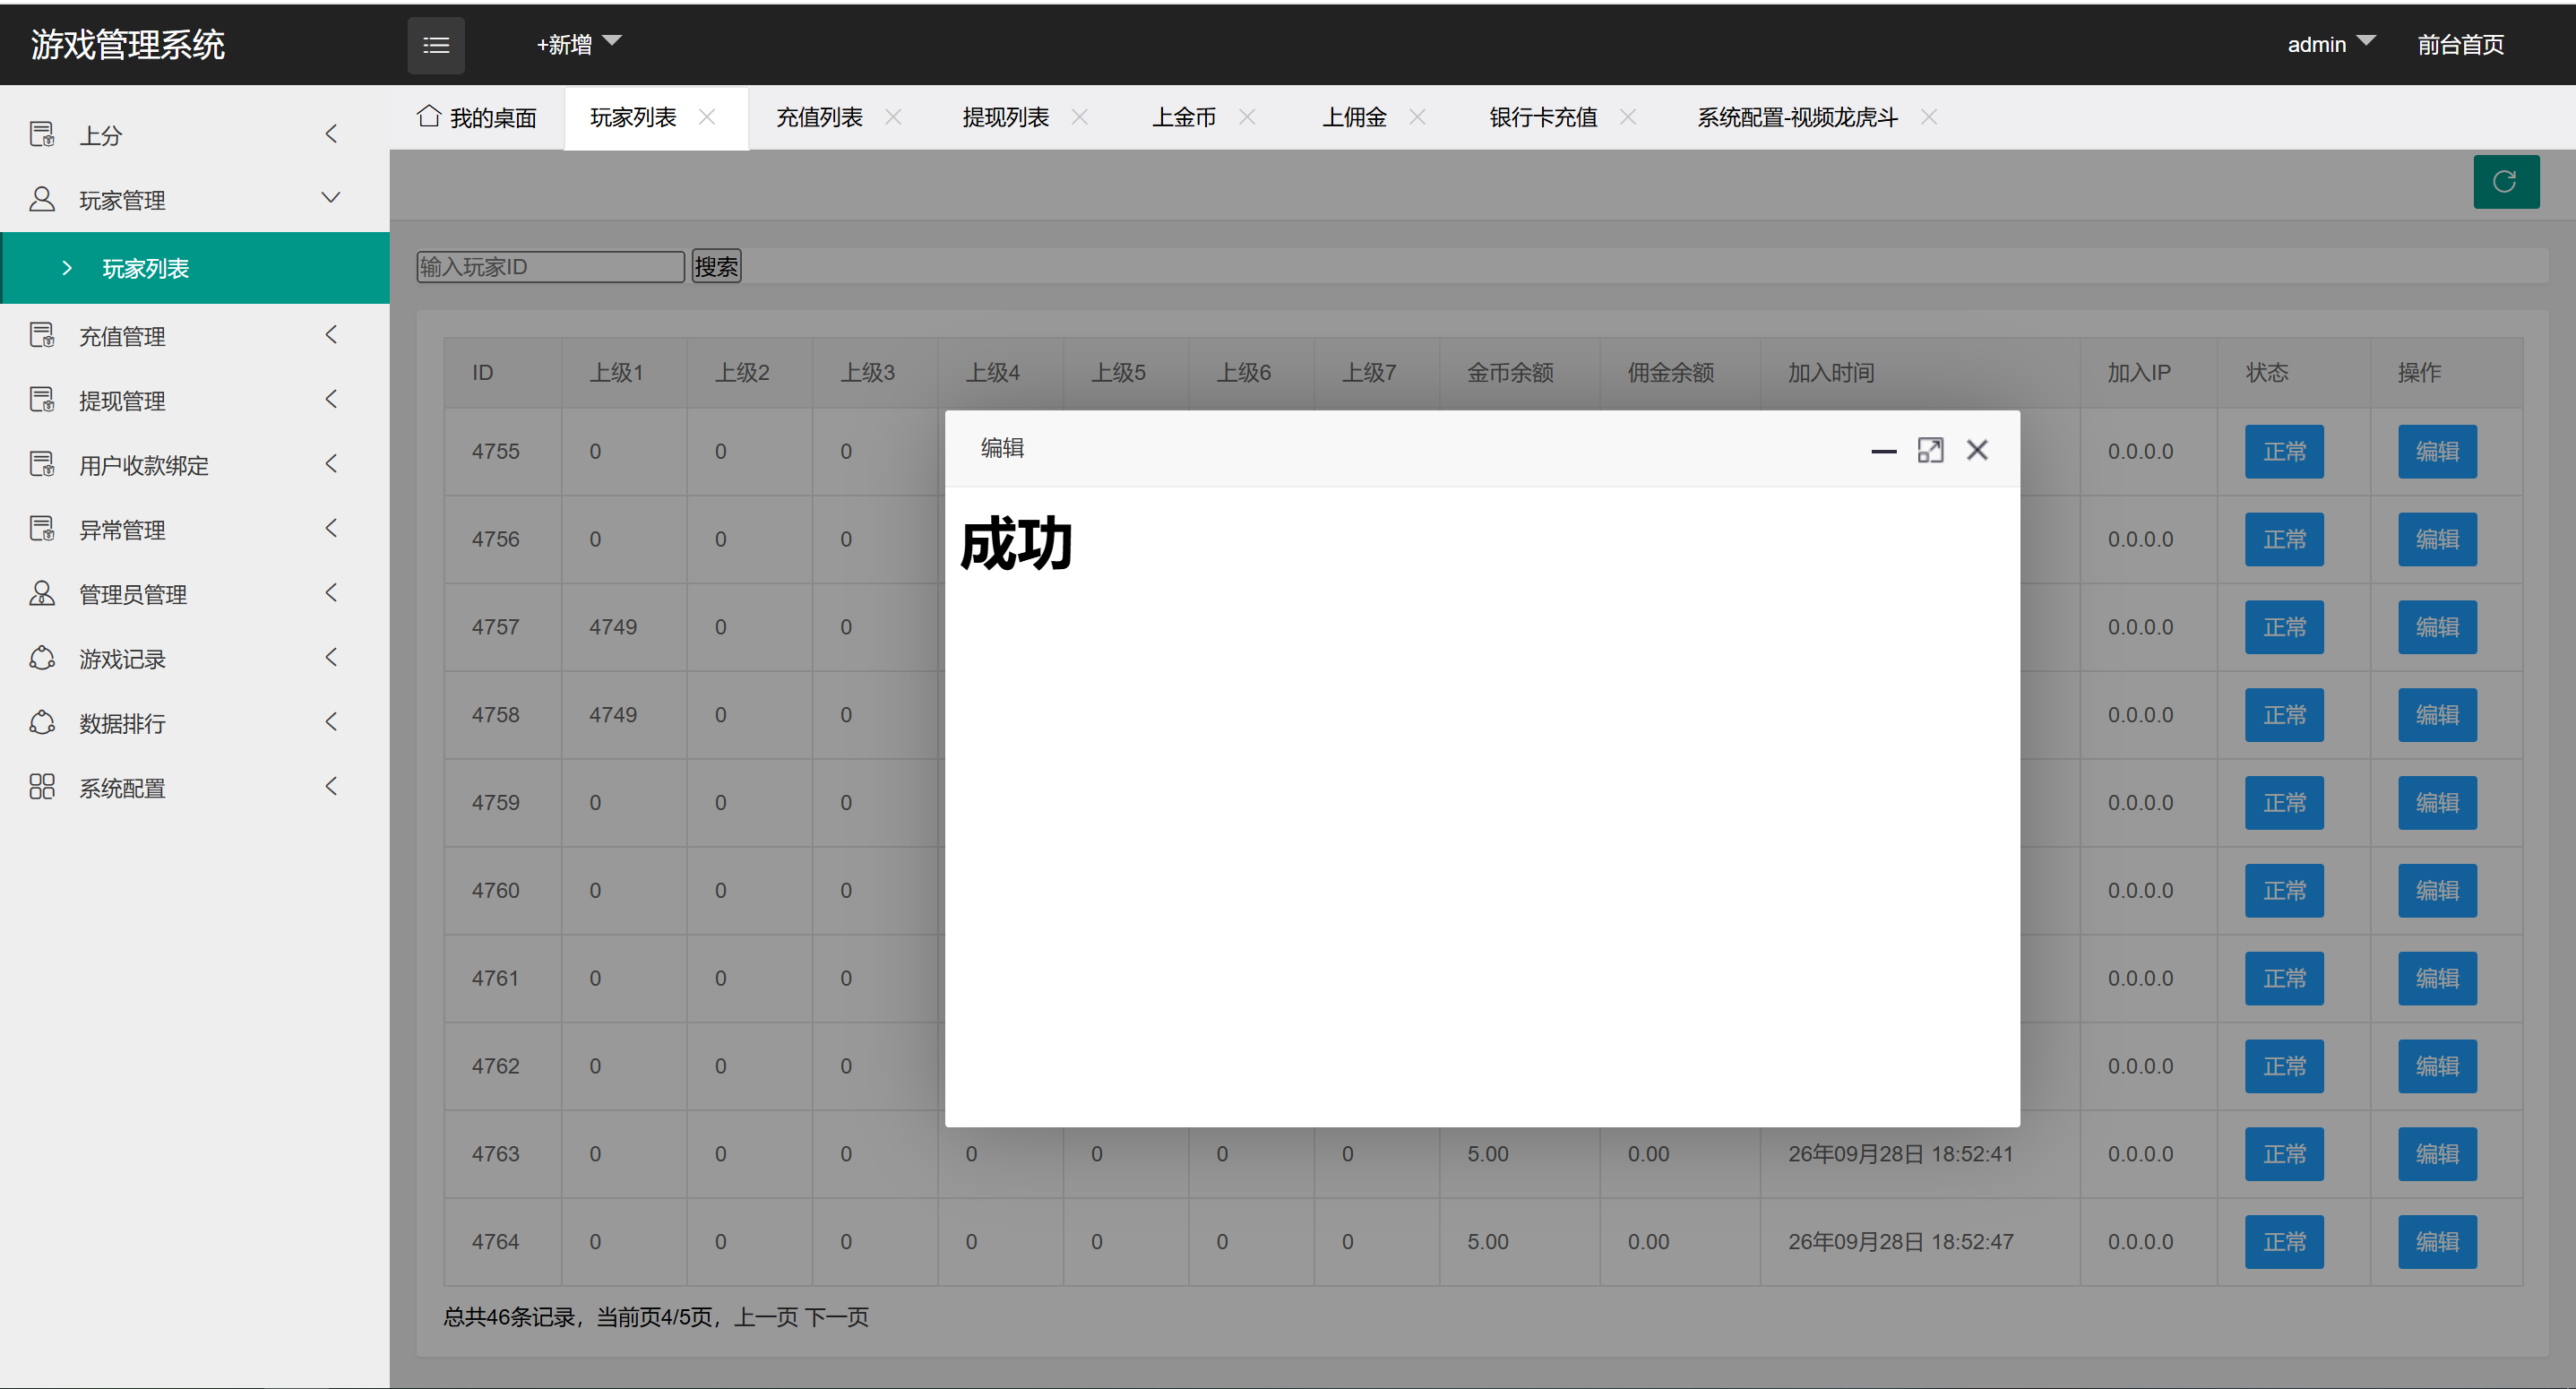
Task: Maximize the 编辑 dialog with the expand icon
Action: click(1930, 450)
